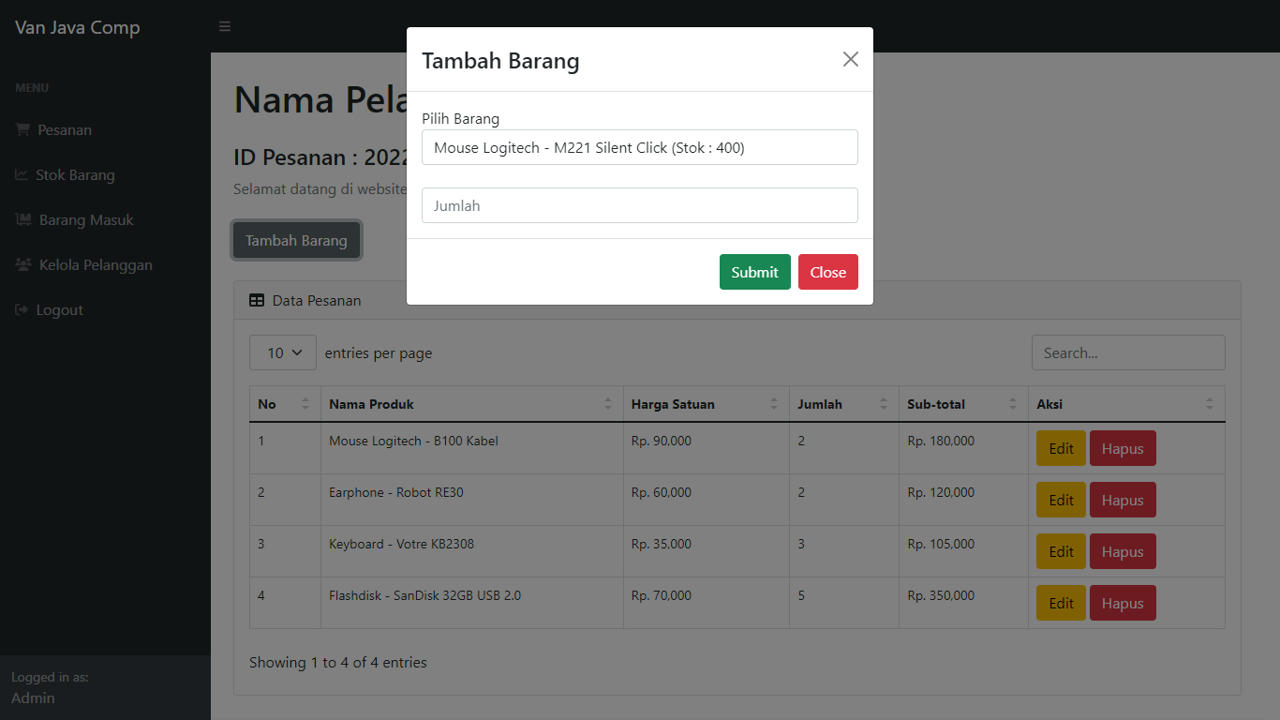Click the sort control on Sub-total column
This screenshot has height=720, width=1280.
[1013, 403]
